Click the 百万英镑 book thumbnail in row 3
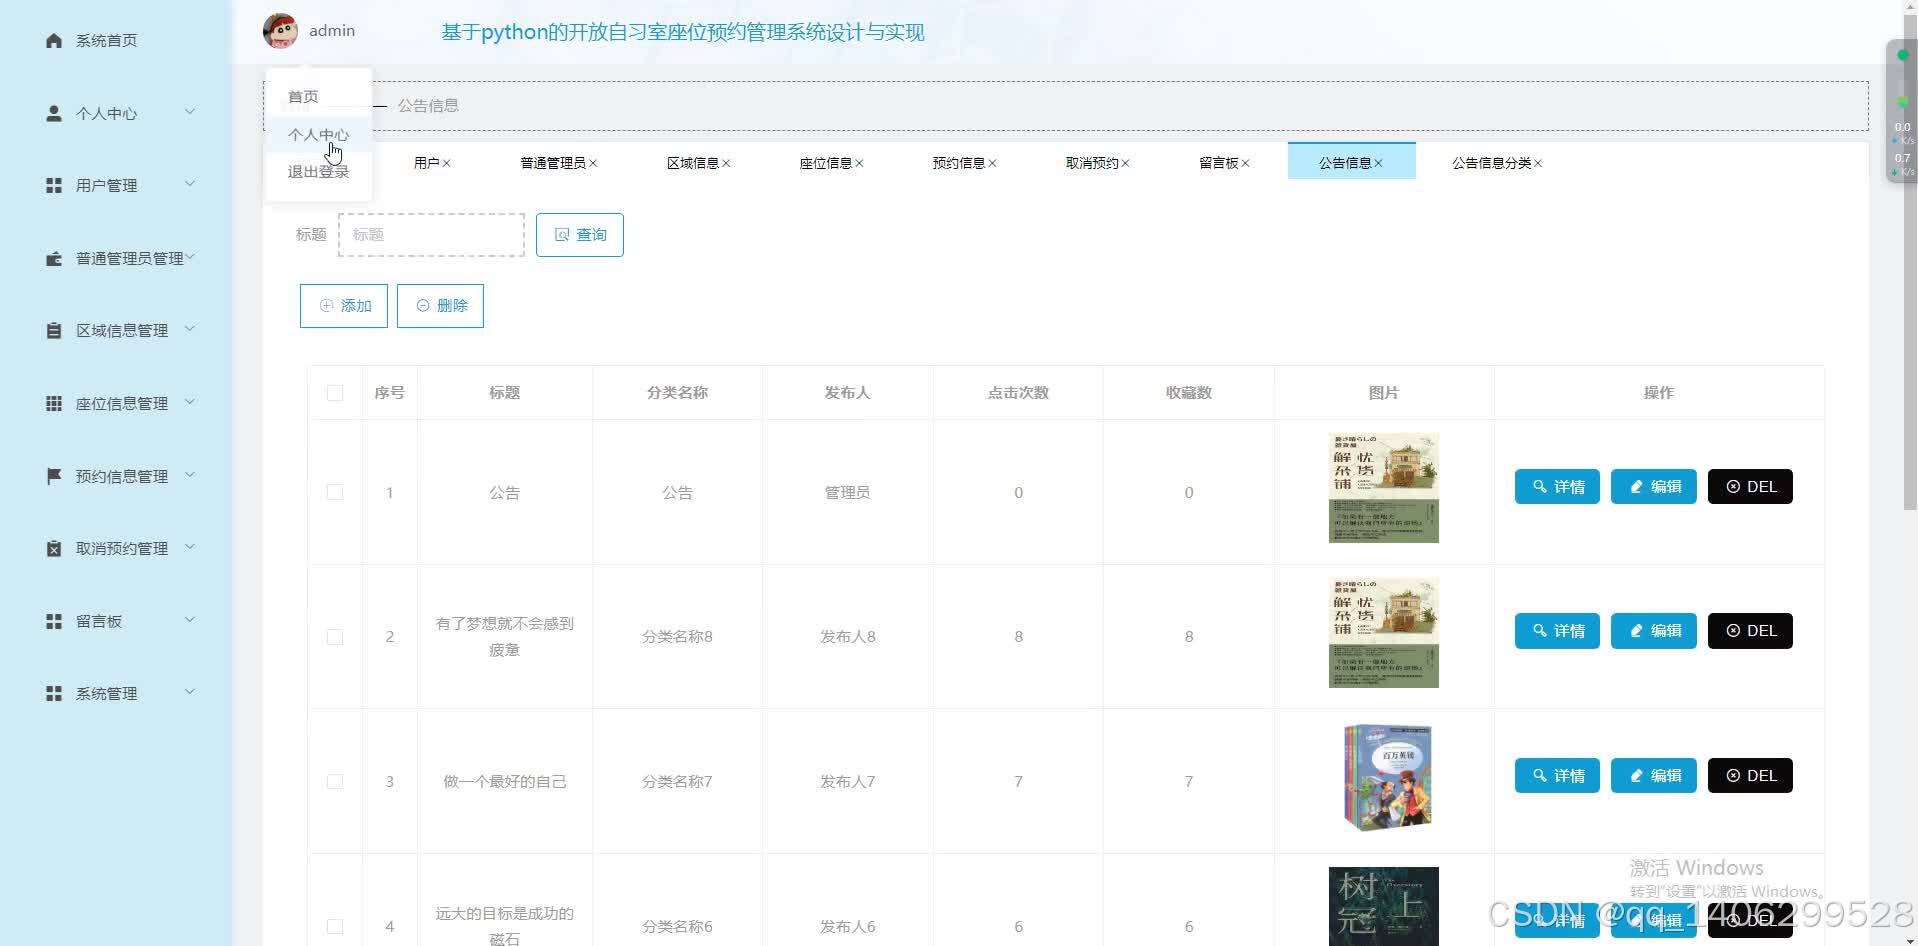The image size is (1918, 946). 1387,778
